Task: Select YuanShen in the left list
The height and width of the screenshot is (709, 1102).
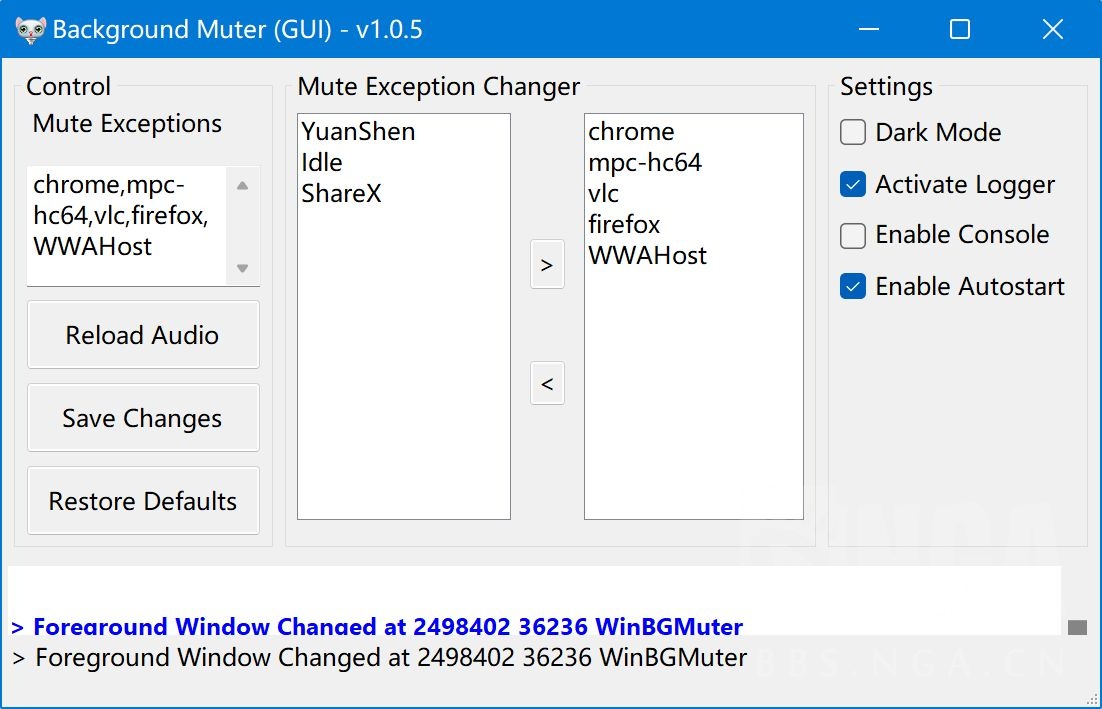Action: pyautogui.click(x=358, y=132)
